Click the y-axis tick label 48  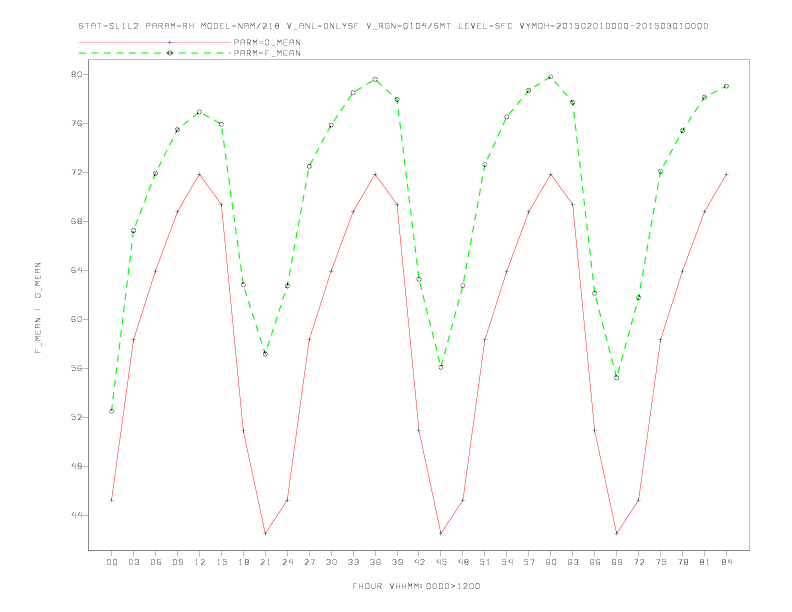(77, 466)
